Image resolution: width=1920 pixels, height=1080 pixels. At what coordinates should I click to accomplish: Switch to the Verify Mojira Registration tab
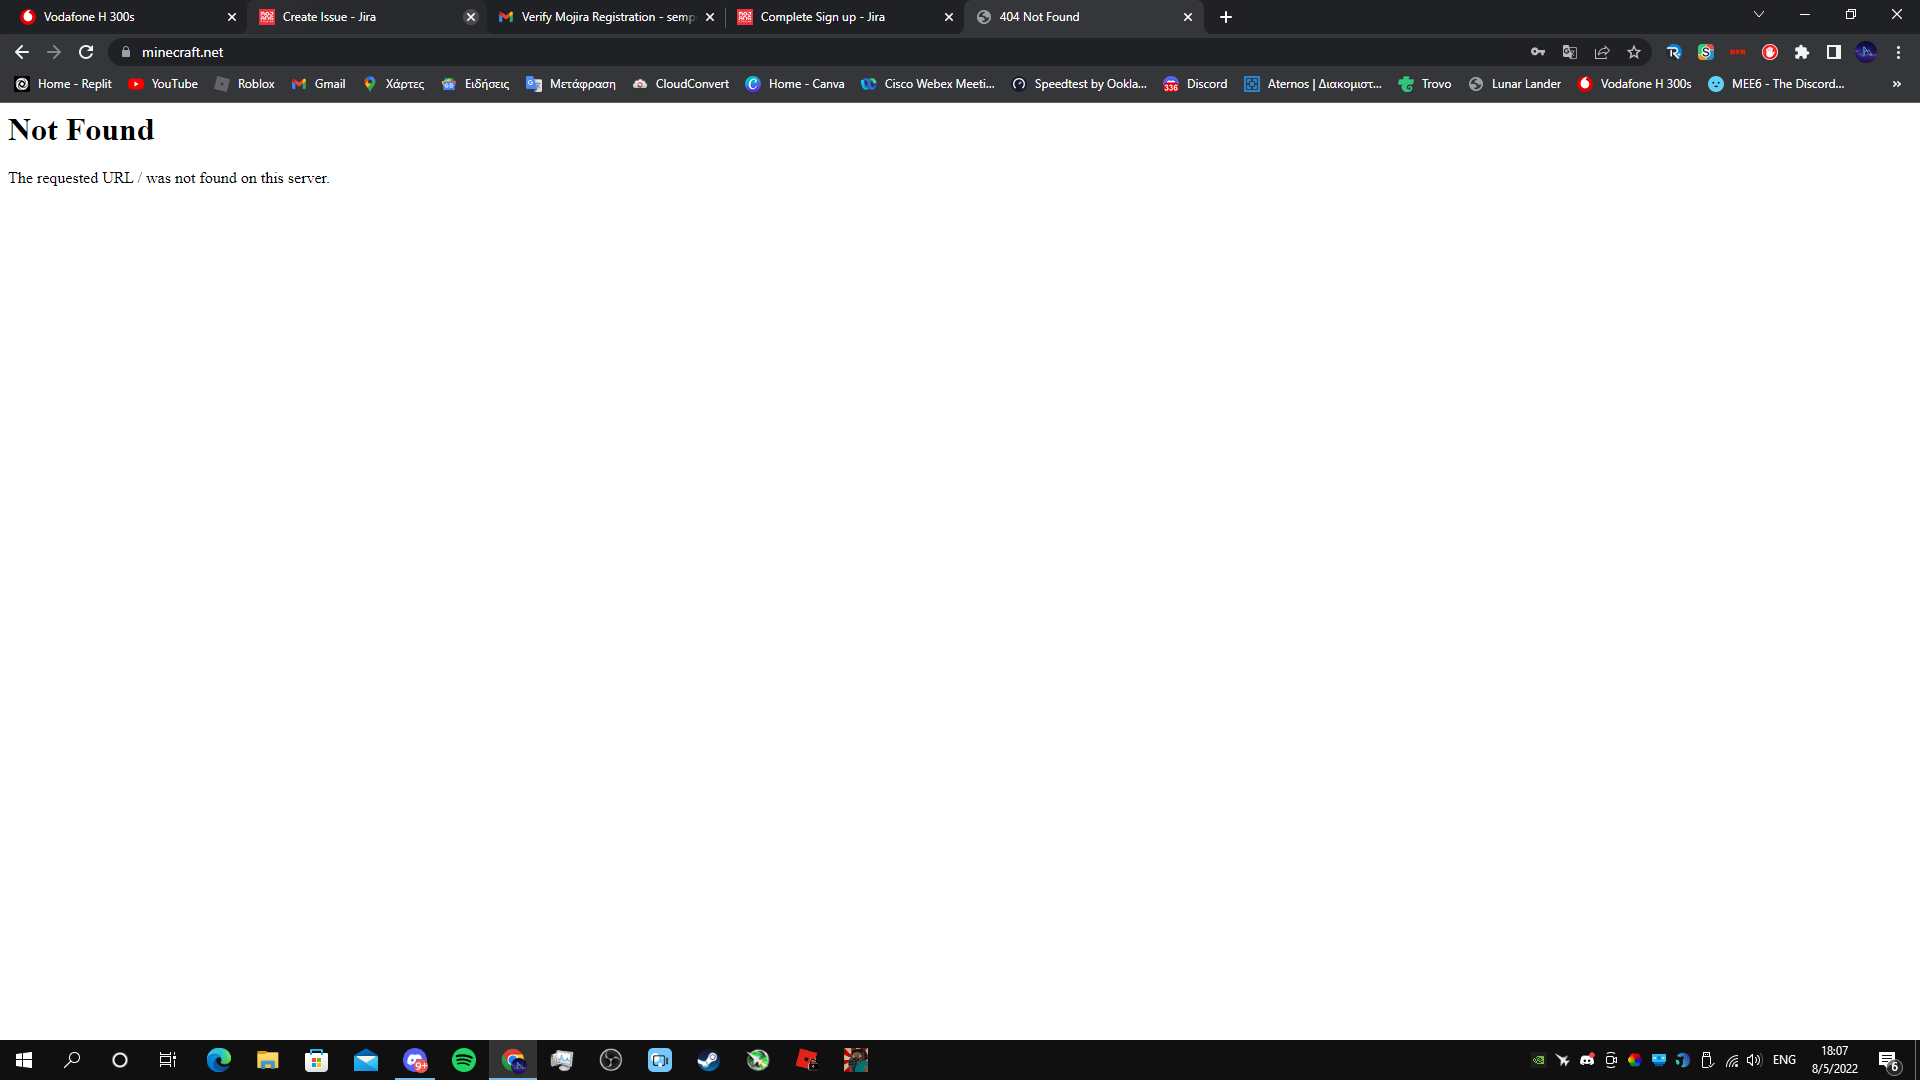pos(600,17)
